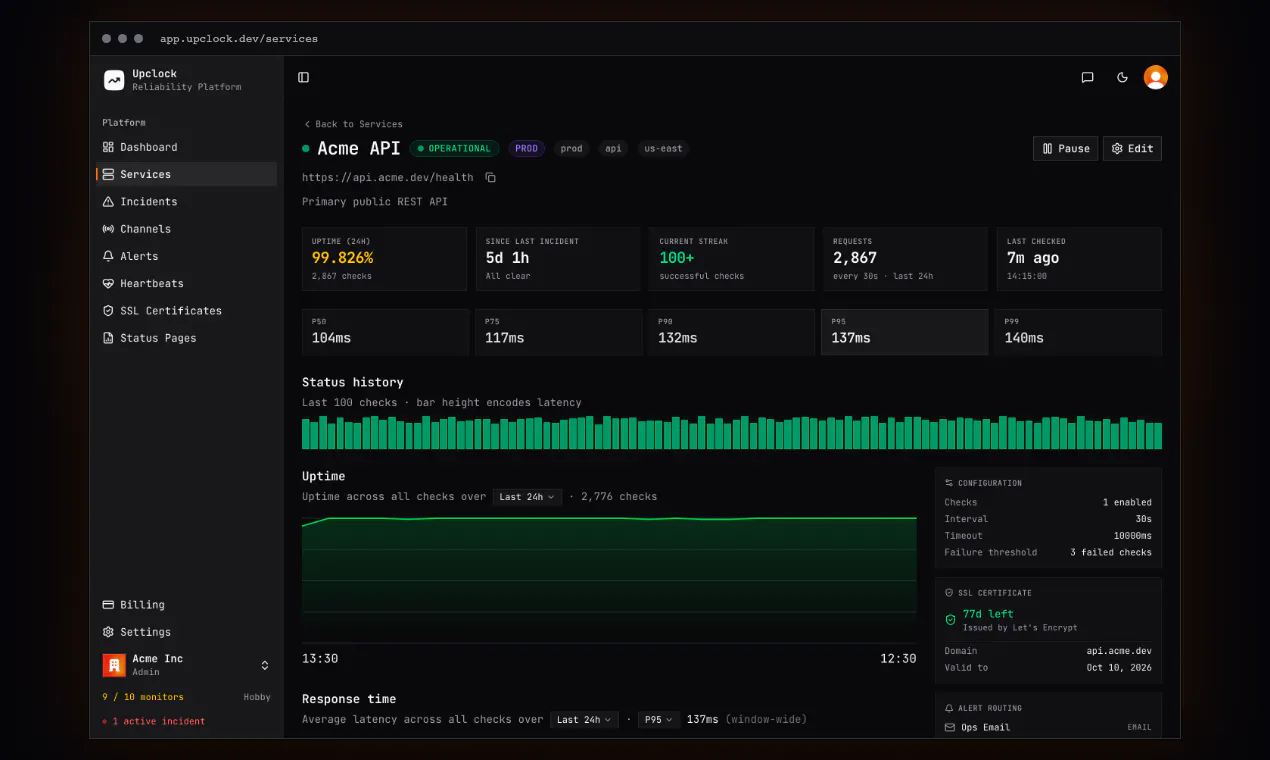Go back to Services link
The height and width of the screenshot is (760, 1270).
(353, 124)
